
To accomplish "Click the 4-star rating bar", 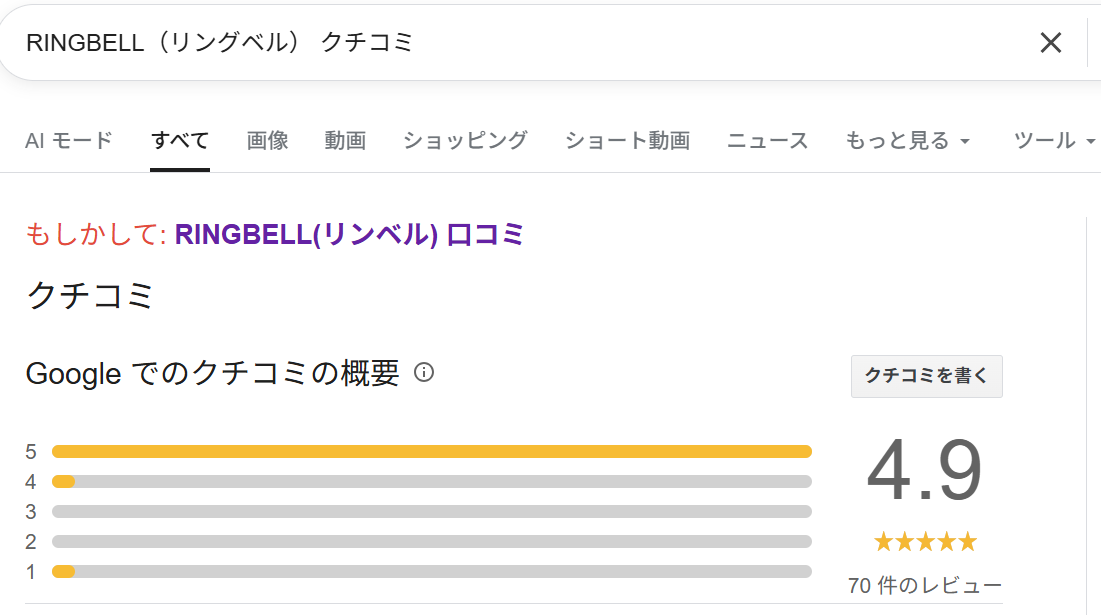I will [434, 481].
